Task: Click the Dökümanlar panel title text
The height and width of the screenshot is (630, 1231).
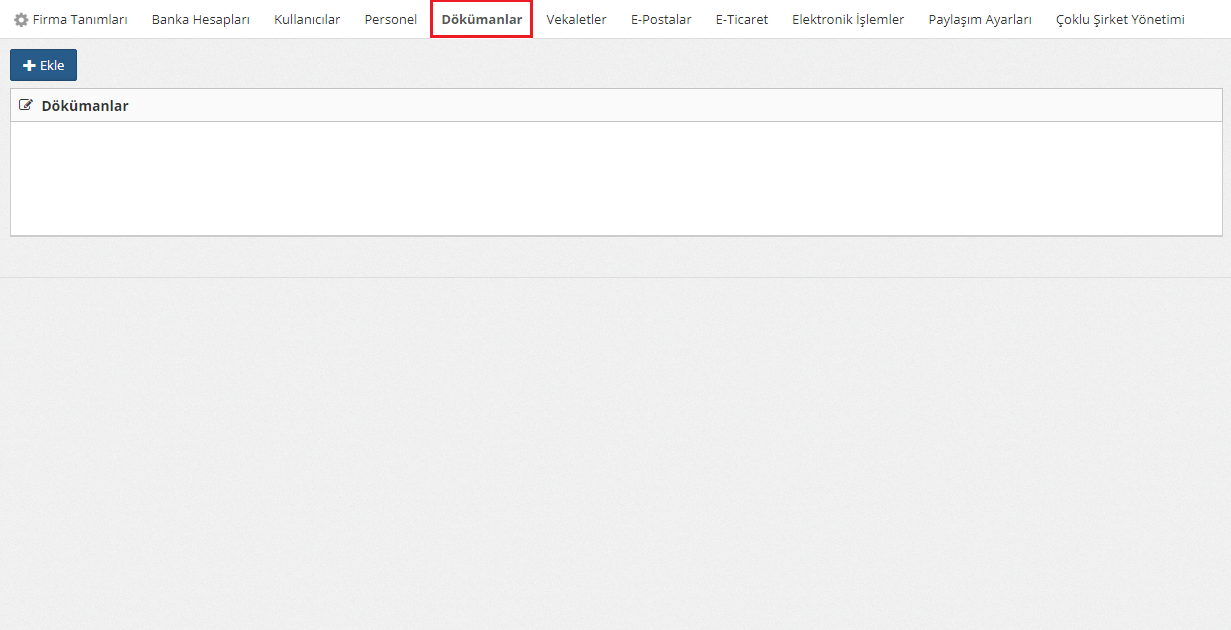Action: (x=85, y=105)
